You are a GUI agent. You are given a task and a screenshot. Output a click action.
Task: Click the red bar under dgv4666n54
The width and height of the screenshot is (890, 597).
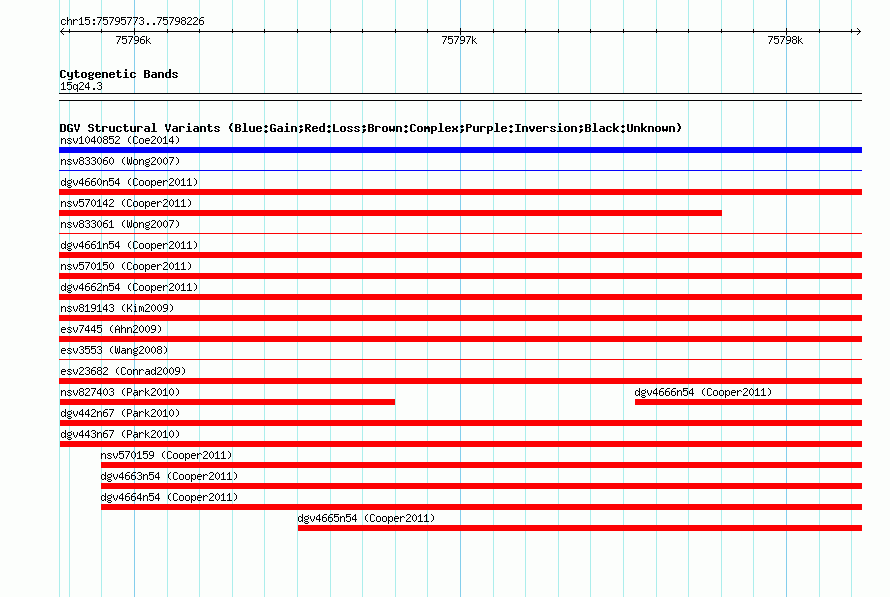pyautogui.click(x=748, y=402)
